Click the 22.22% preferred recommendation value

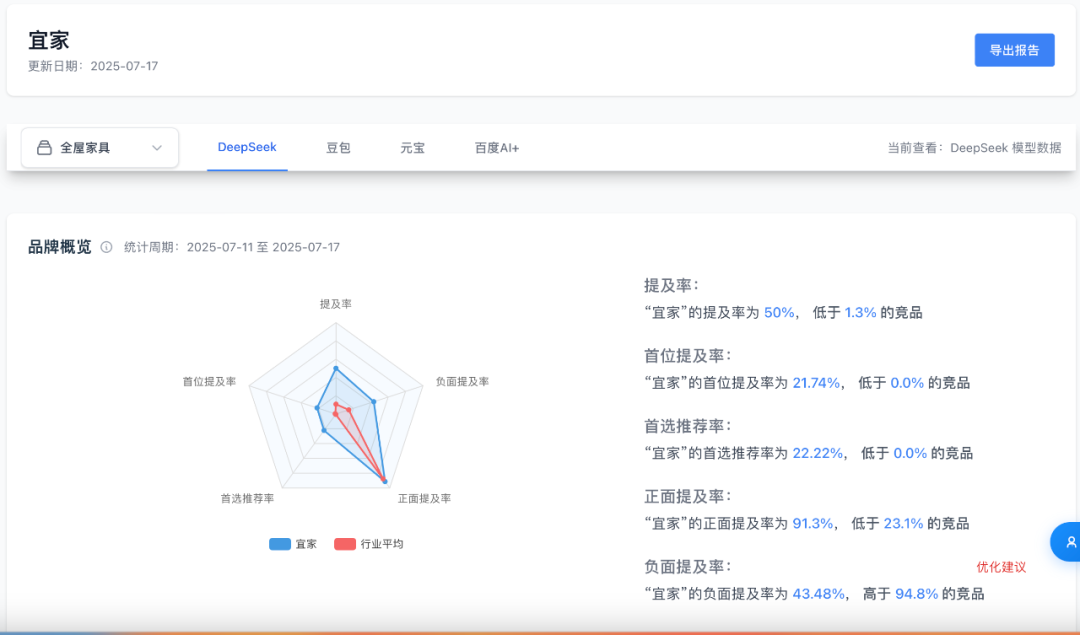point(818,453)
